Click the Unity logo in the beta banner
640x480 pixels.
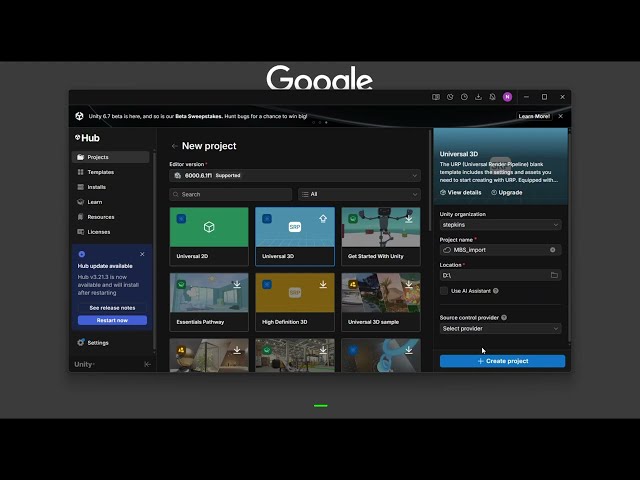(x=80, y=116)
